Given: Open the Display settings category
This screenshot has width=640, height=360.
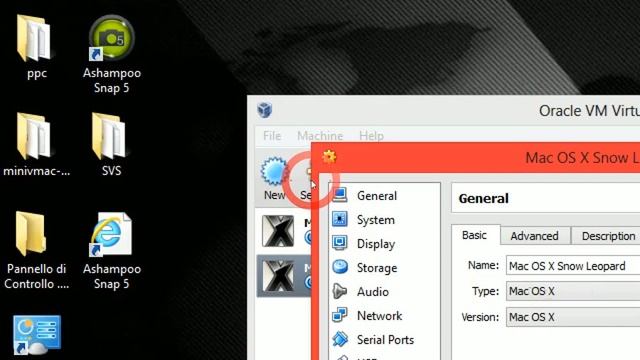Looking at the screenshot, I should pos(376,244).
